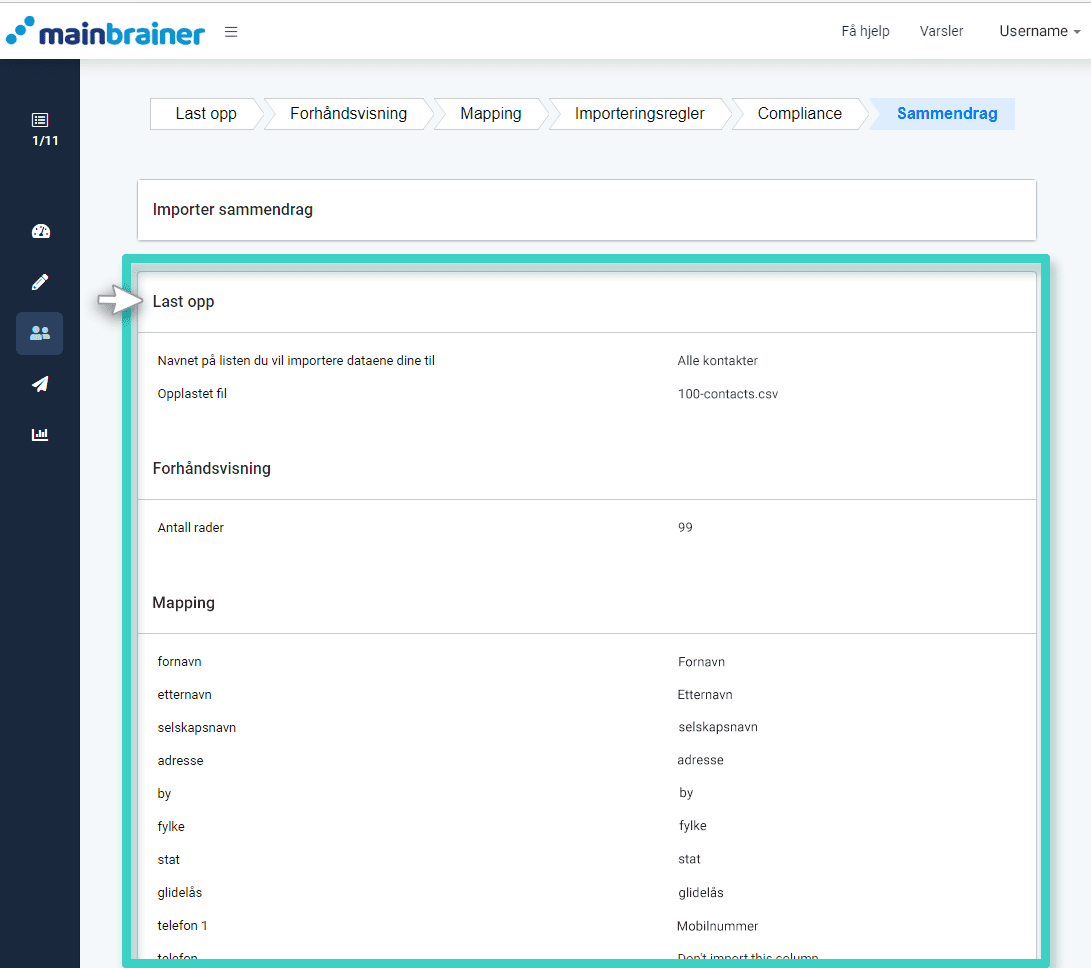Open the Forhåndsvisning step
Viewport: 1091px width, 968px height.
tap(347, 113)
